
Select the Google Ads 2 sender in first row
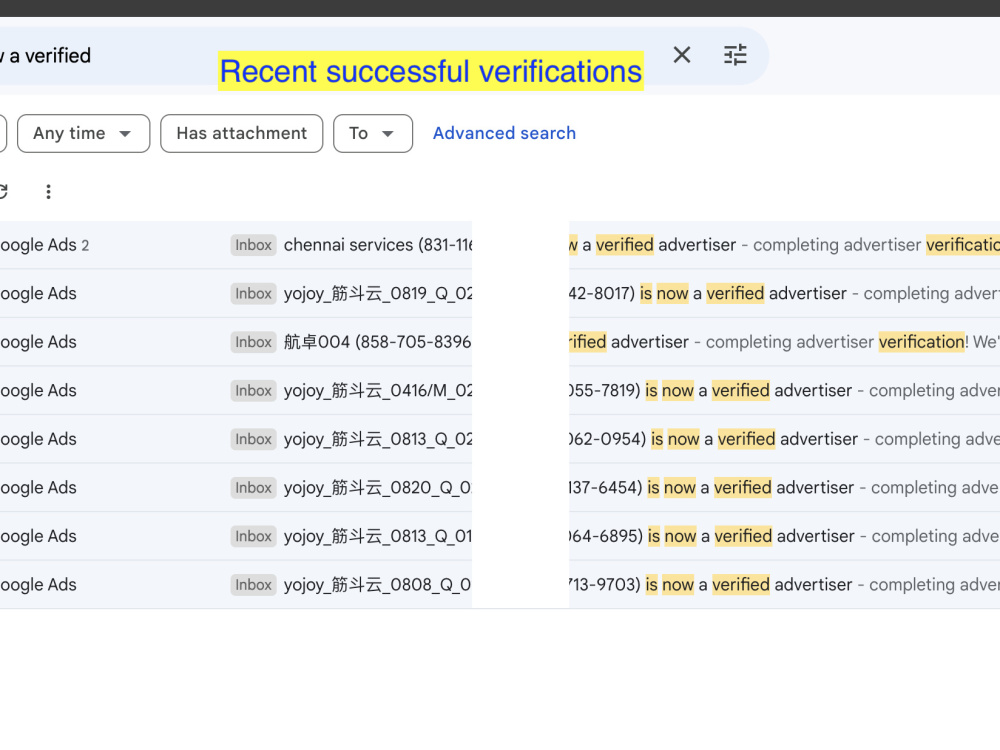pos(44,245)
